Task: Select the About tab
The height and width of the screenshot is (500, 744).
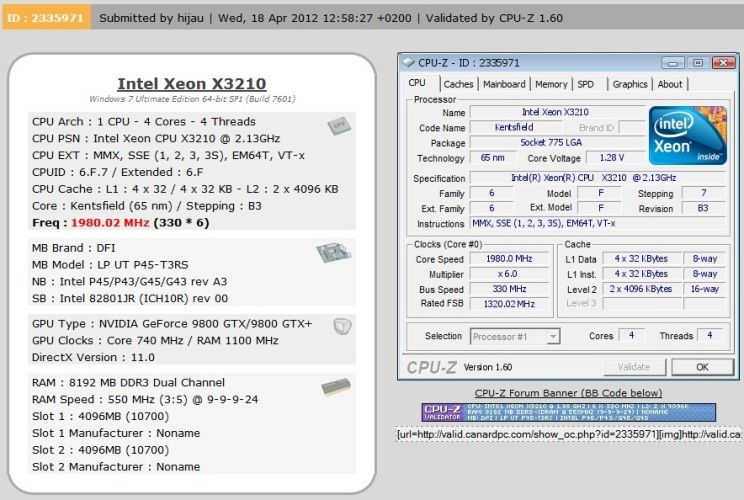Action: [670, 84]
